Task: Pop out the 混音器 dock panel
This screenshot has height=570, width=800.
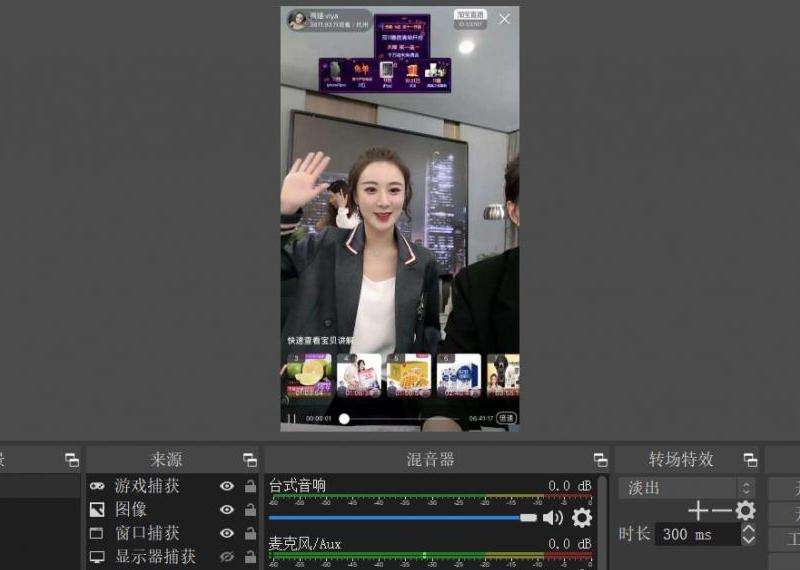Action: pos(601,460)
